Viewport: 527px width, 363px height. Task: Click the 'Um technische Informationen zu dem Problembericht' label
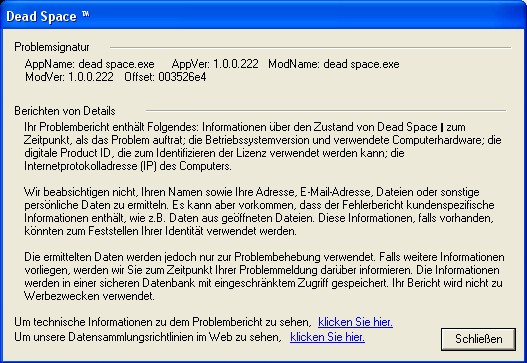point(163,322)
